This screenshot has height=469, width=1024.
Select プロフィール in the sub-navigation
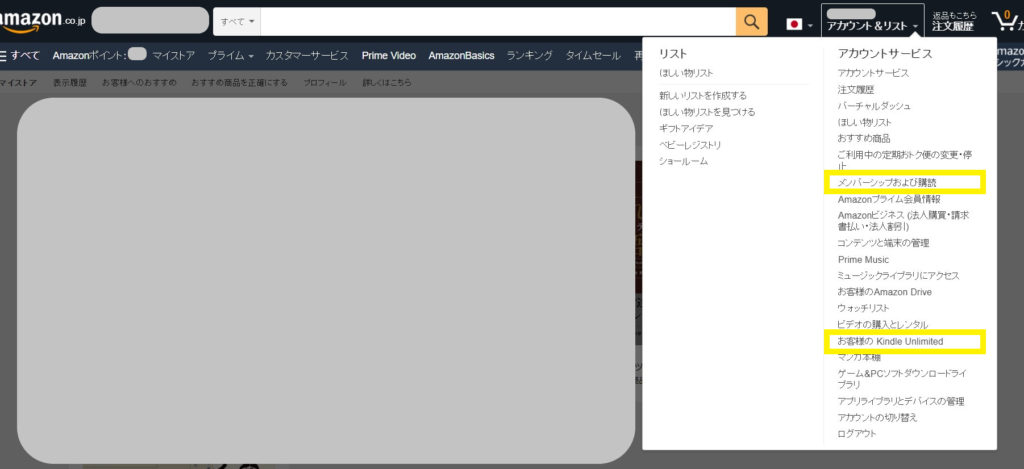point(325,83)
